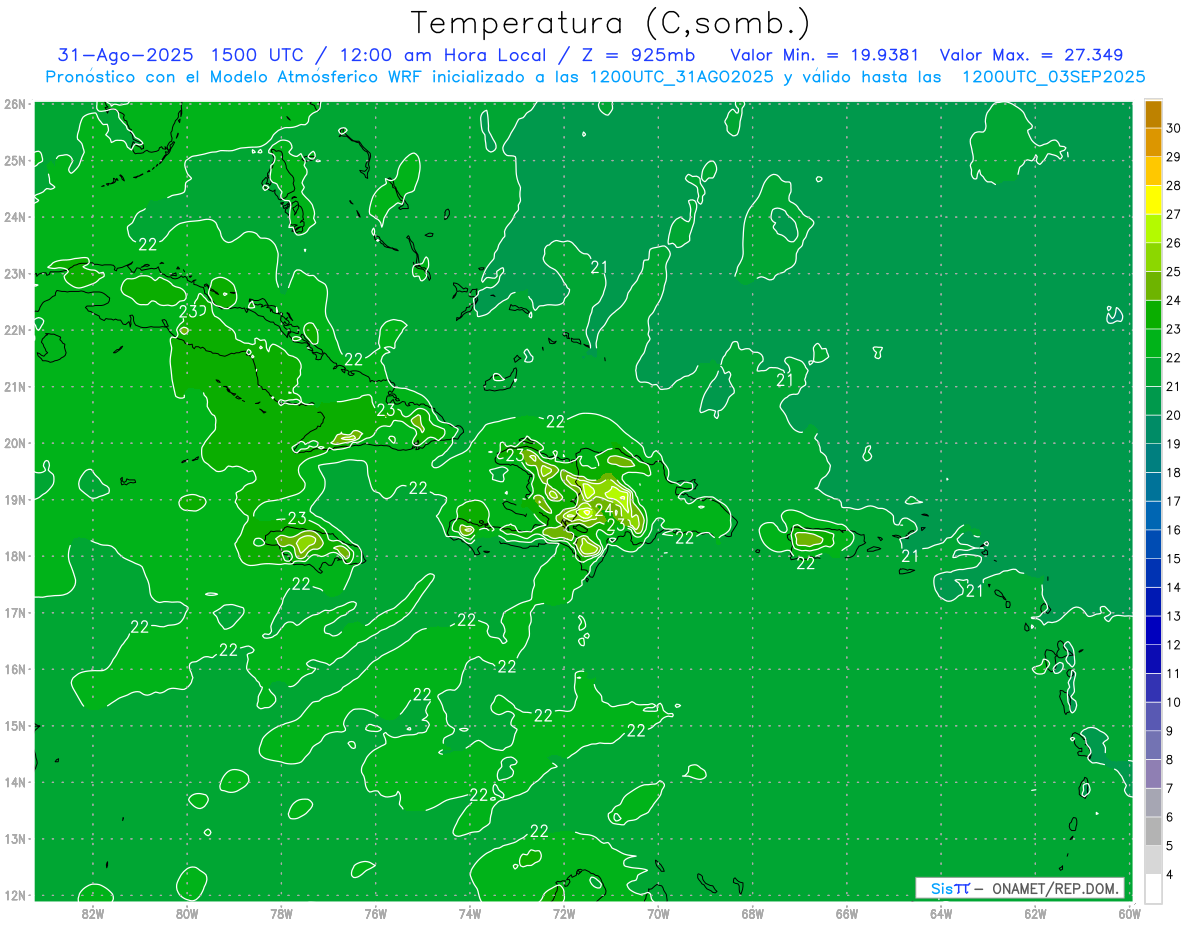1200x927 pixels.
Task: Pick the teal swatch between 19 and 18
Action: pos(1153,458)
